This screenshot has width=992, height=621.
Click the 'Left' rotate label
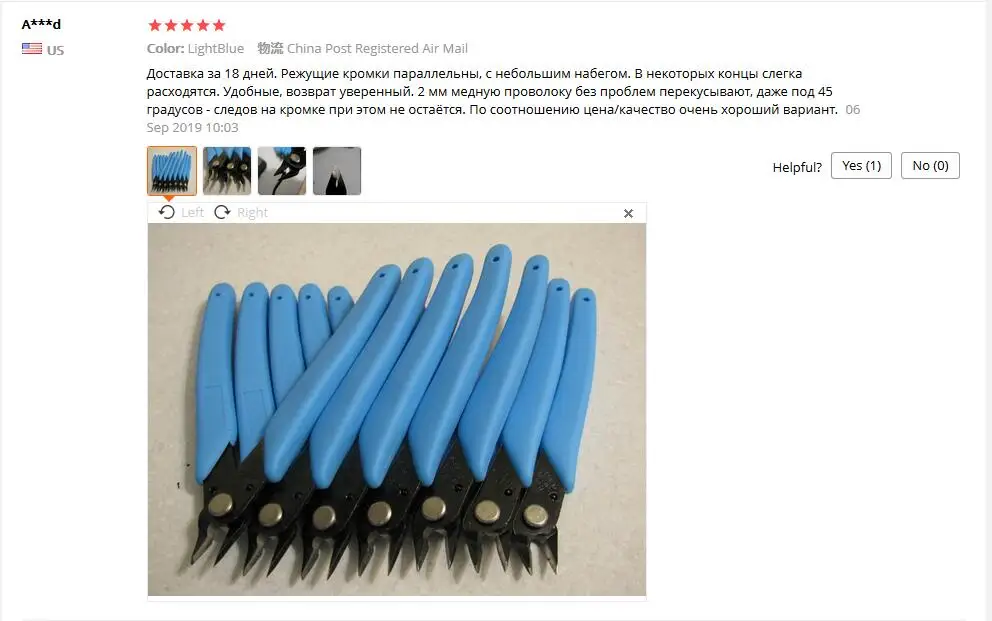click(192, 212)
